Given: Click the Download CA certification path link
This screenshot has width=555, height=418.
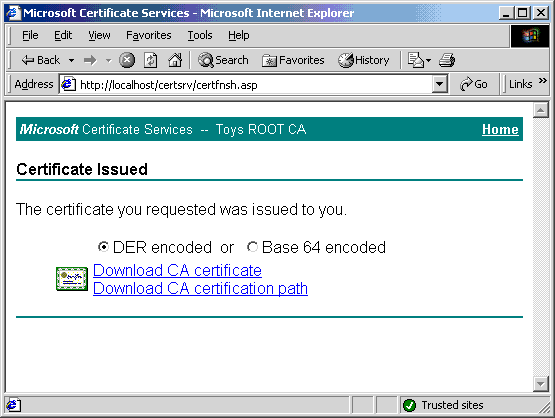Looking at the screenshot, I should [200, 288].
